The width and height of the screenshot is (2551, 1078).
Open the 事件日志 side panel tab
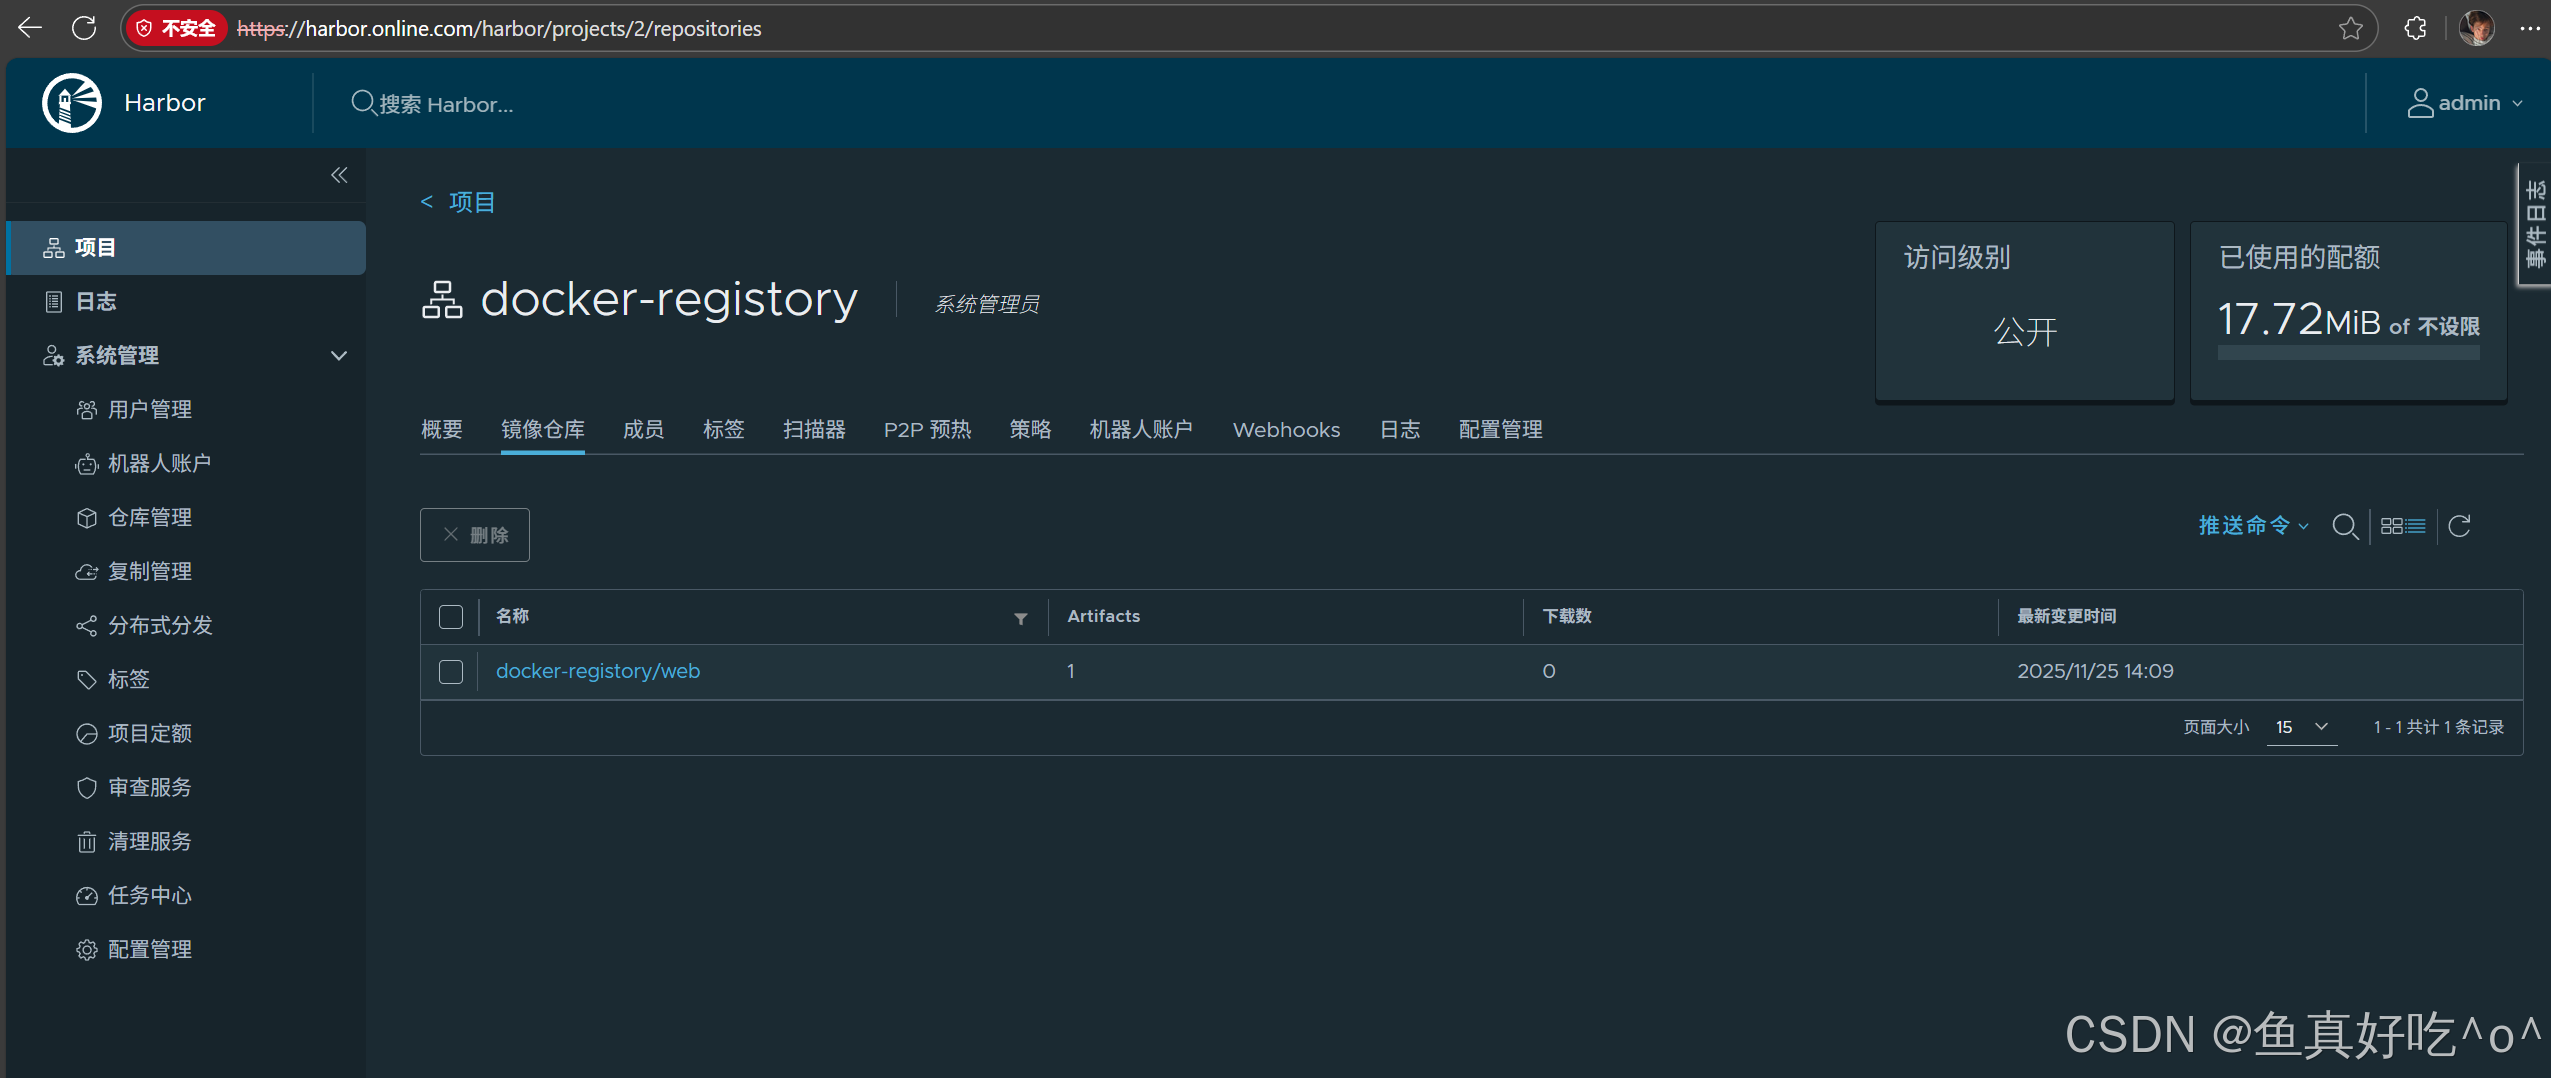2534,224
